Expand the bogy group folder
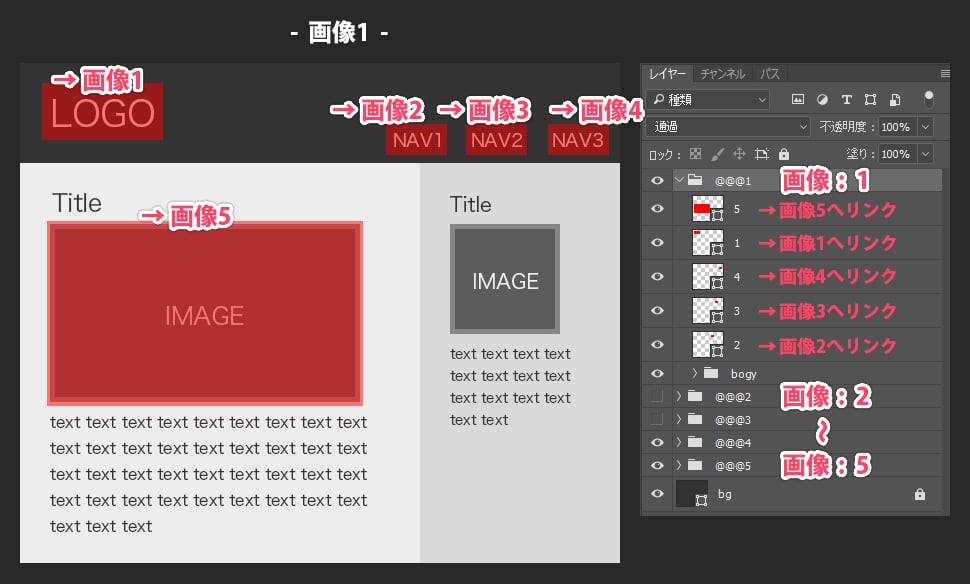Screen dimensions: 970x584 coord(695,373)
